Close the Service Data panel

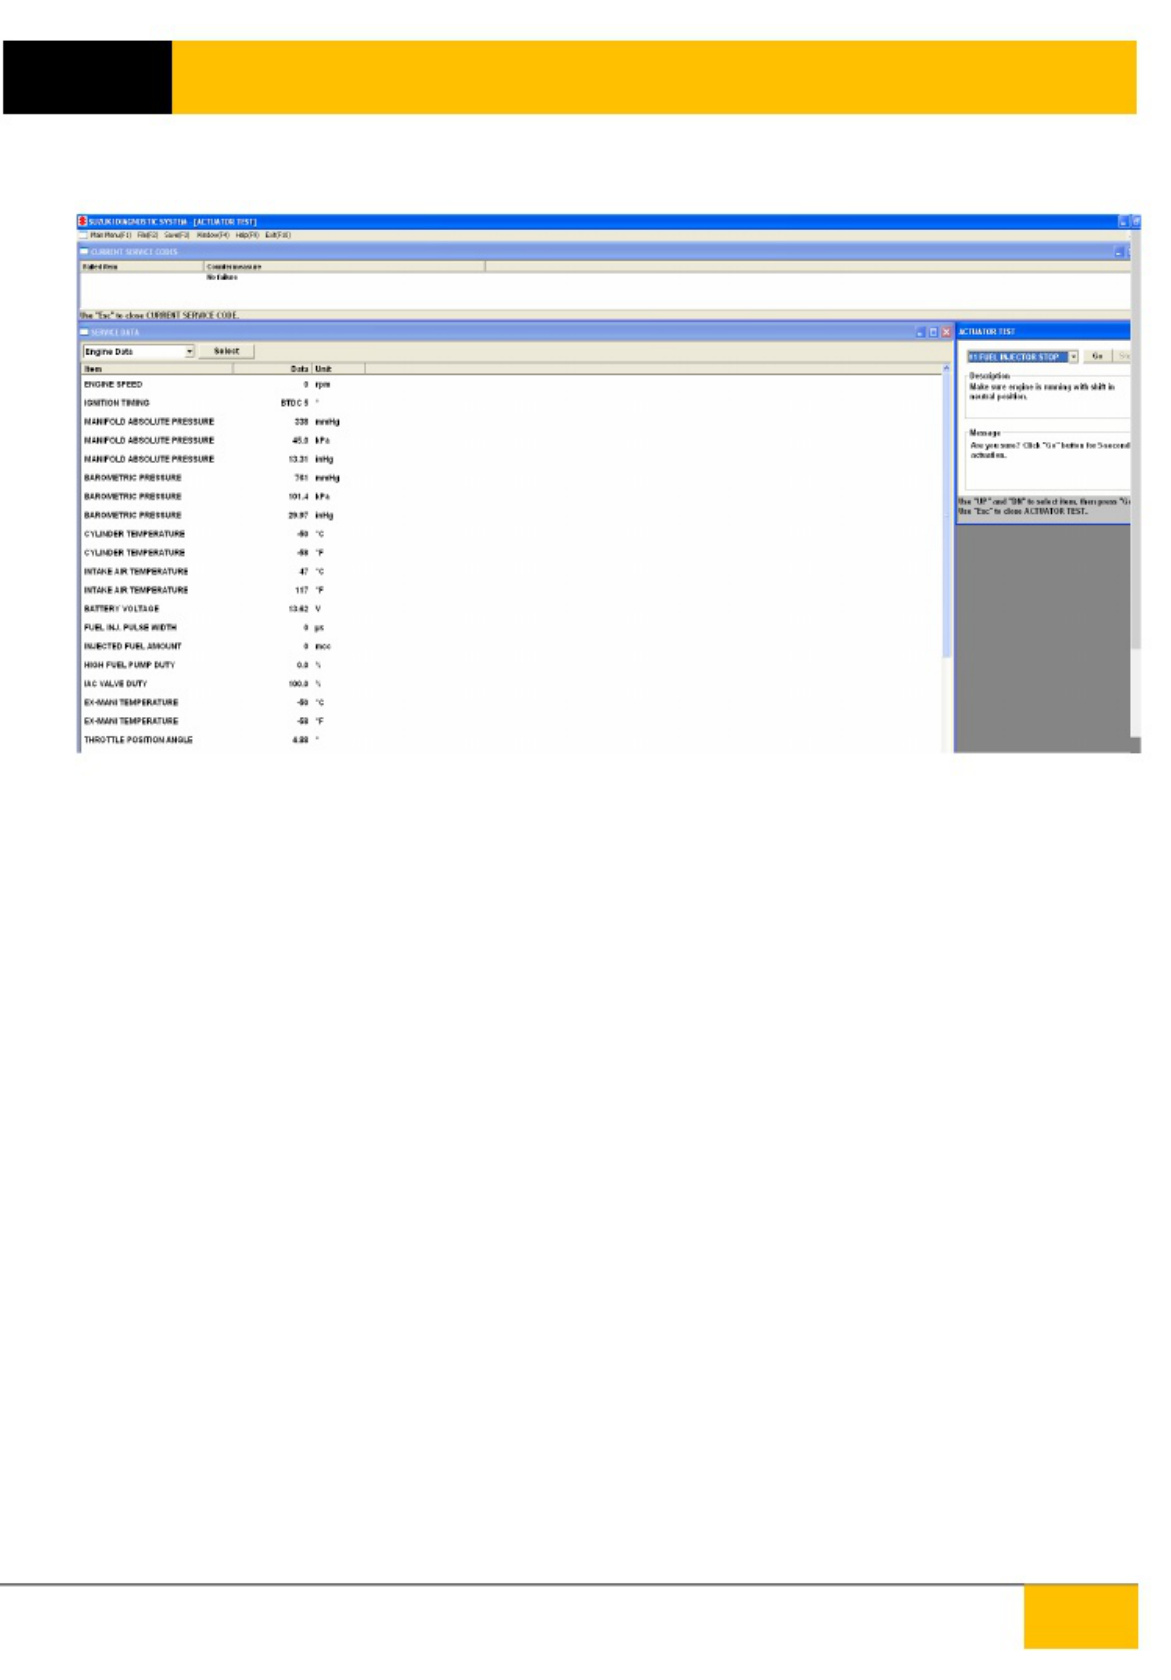coord(946,332)
